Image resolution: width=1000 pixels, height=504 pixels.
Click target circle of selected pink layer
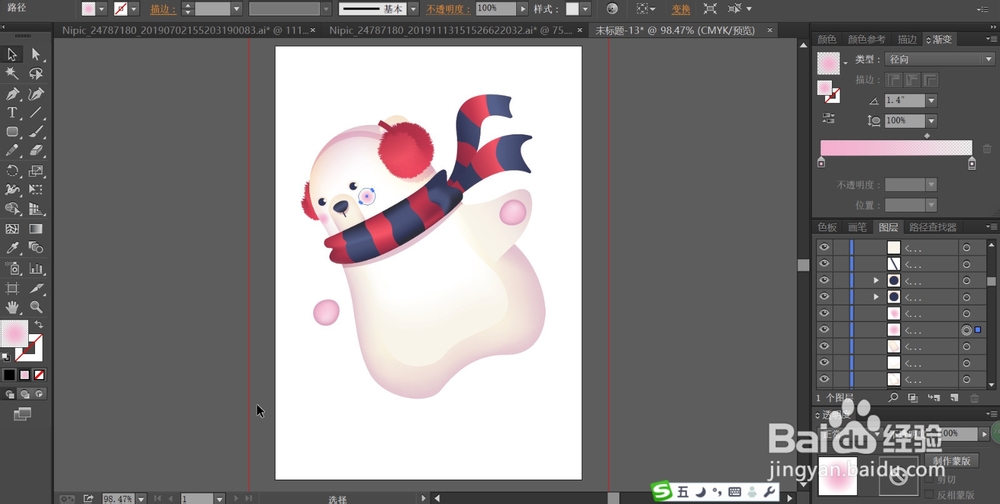point(966,330)
